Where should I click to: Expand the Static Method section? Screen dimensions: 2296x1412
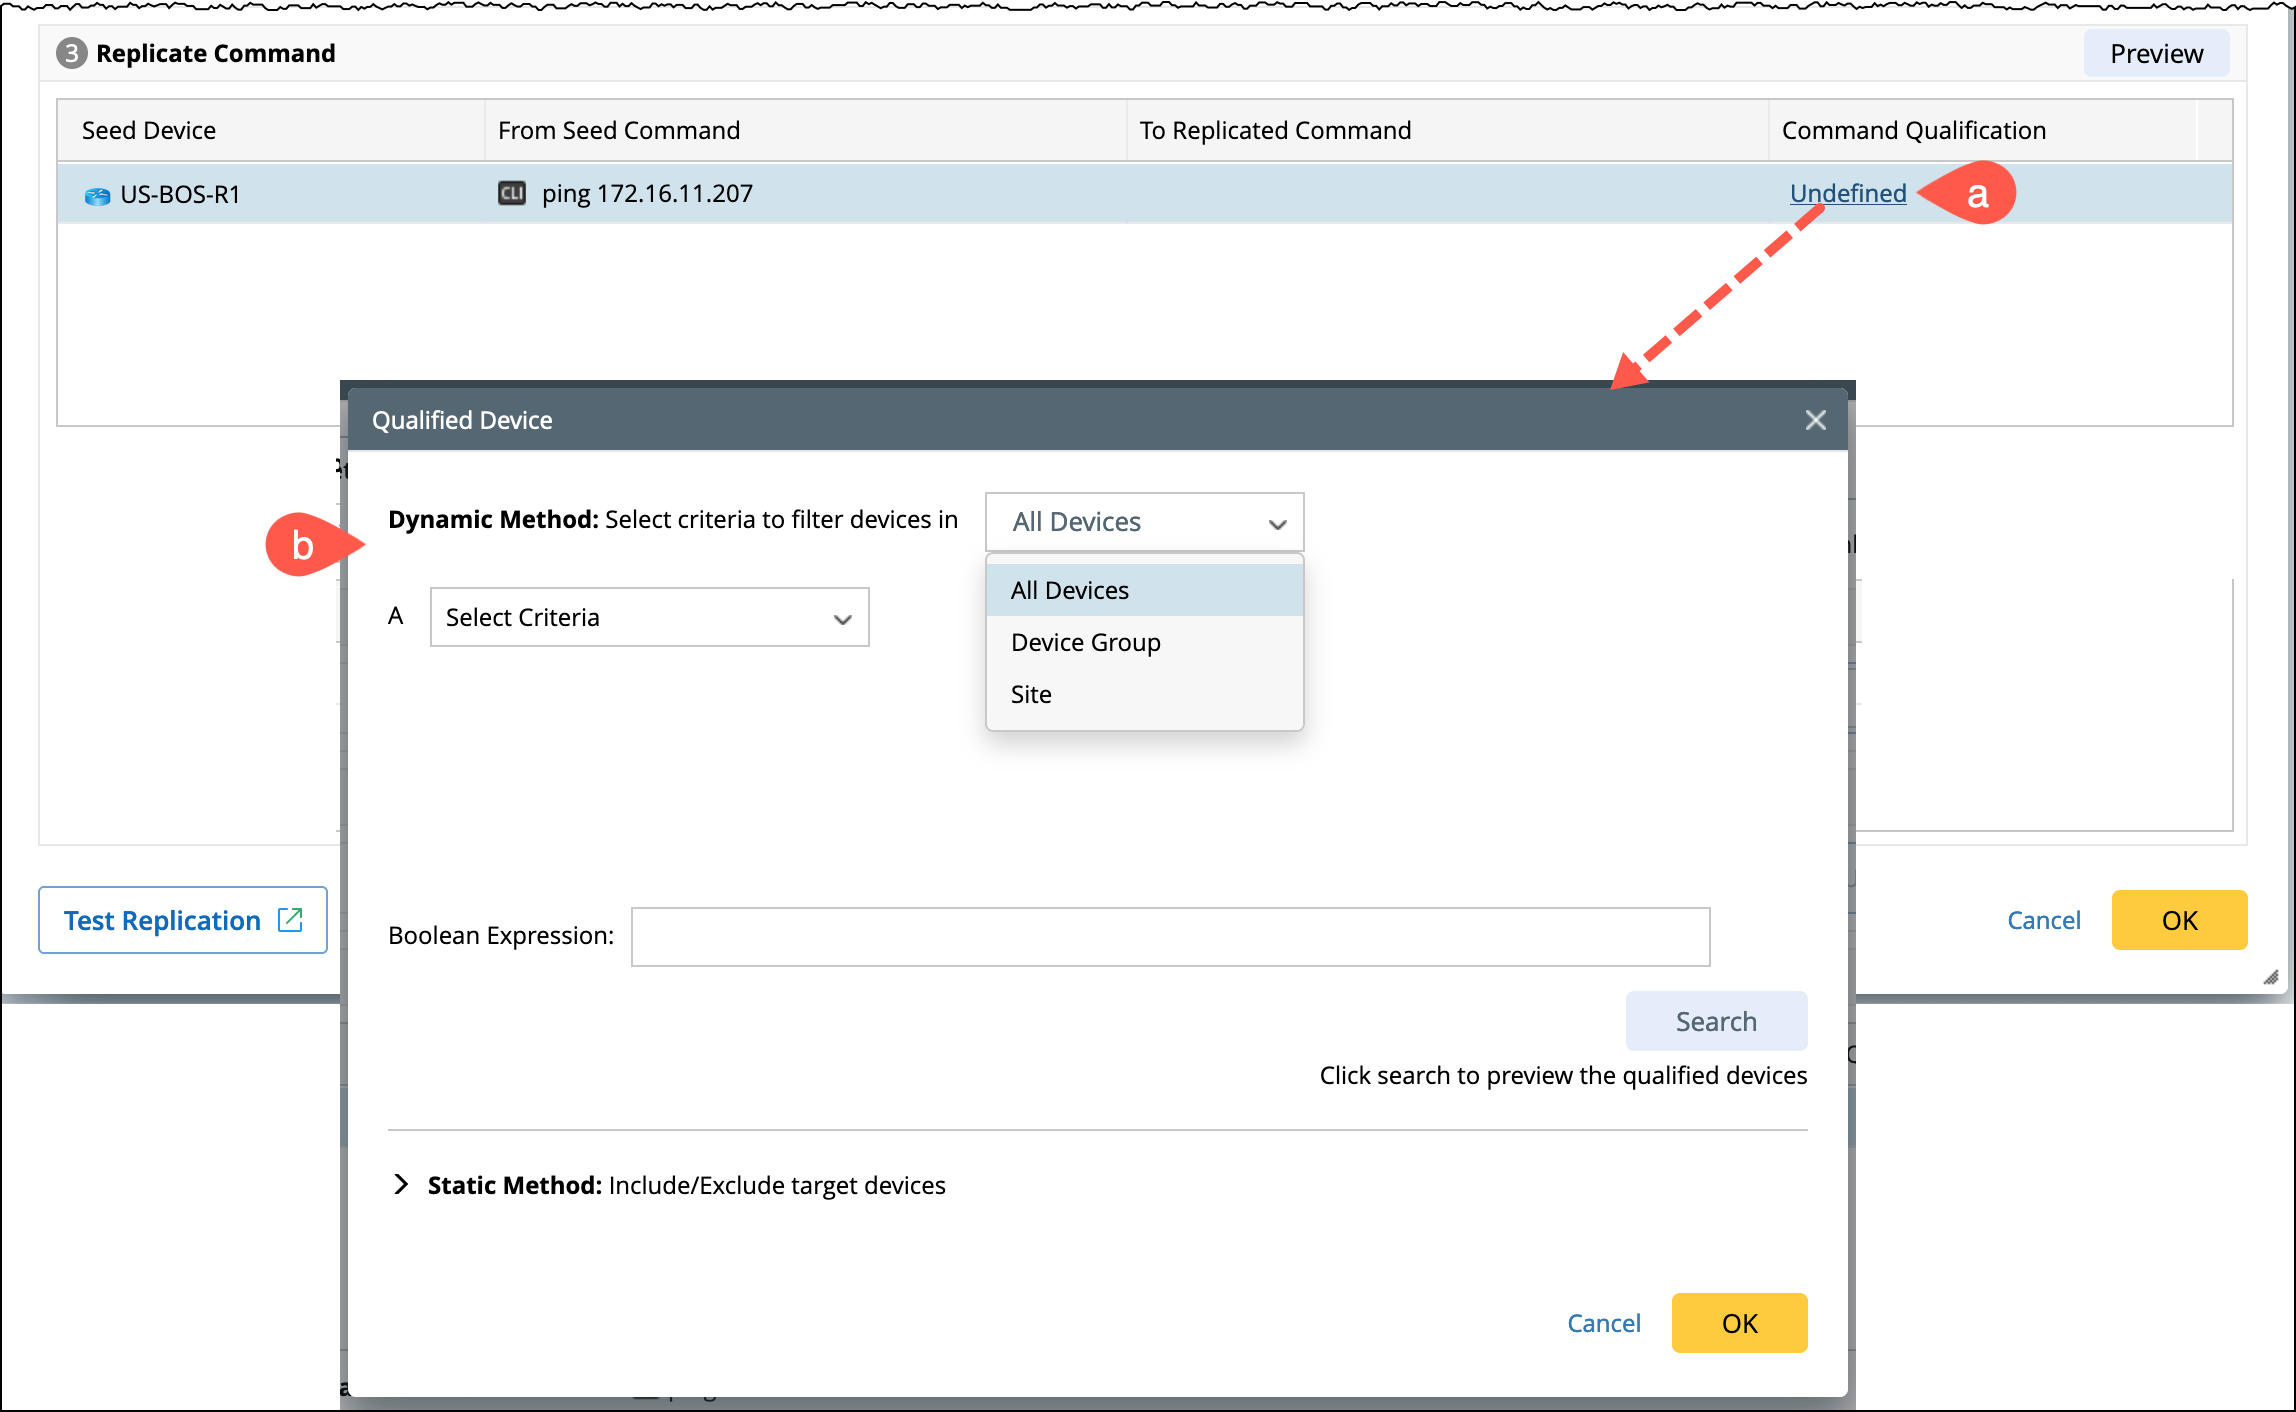pyautogui.click(x=401, y=1185)
